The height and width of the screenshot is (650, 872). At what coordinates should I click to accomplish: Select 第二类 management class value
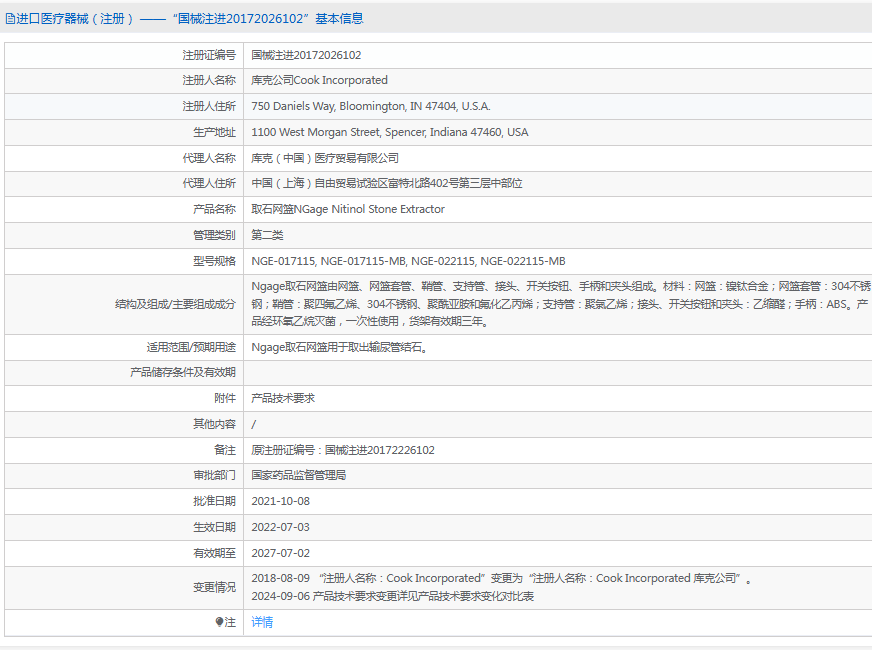tap(267, 235)
